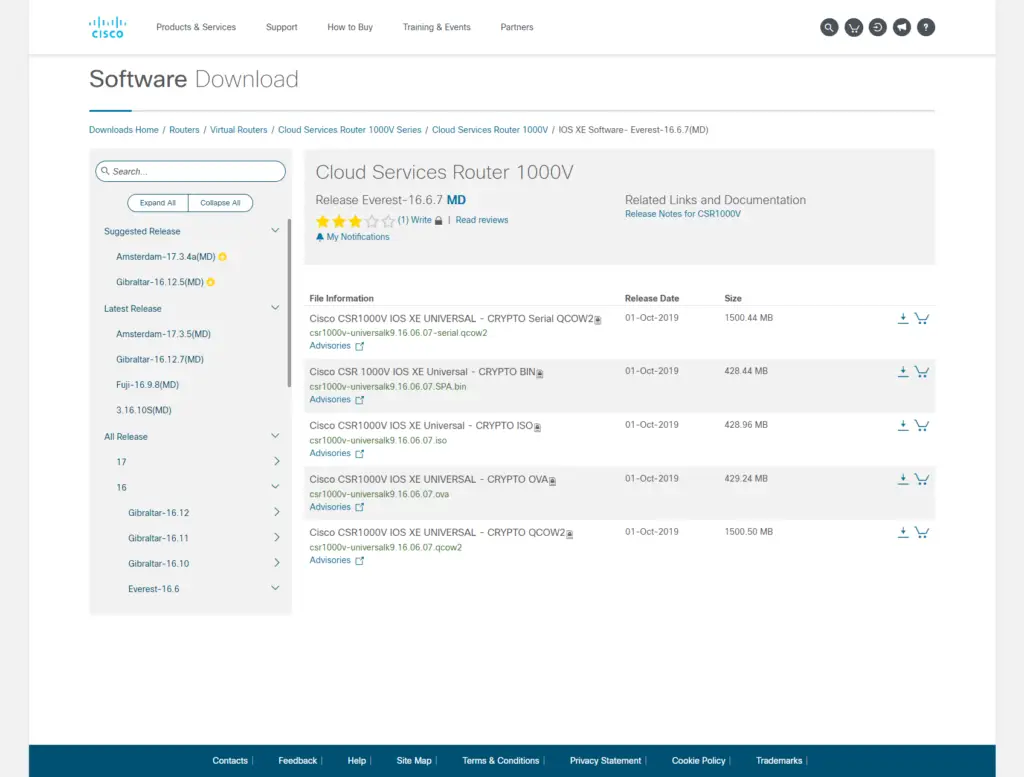Add CRYPTO Serial QCOW2 to cart
This screenshot has height=777, width=1024.
tap(921, 318)
